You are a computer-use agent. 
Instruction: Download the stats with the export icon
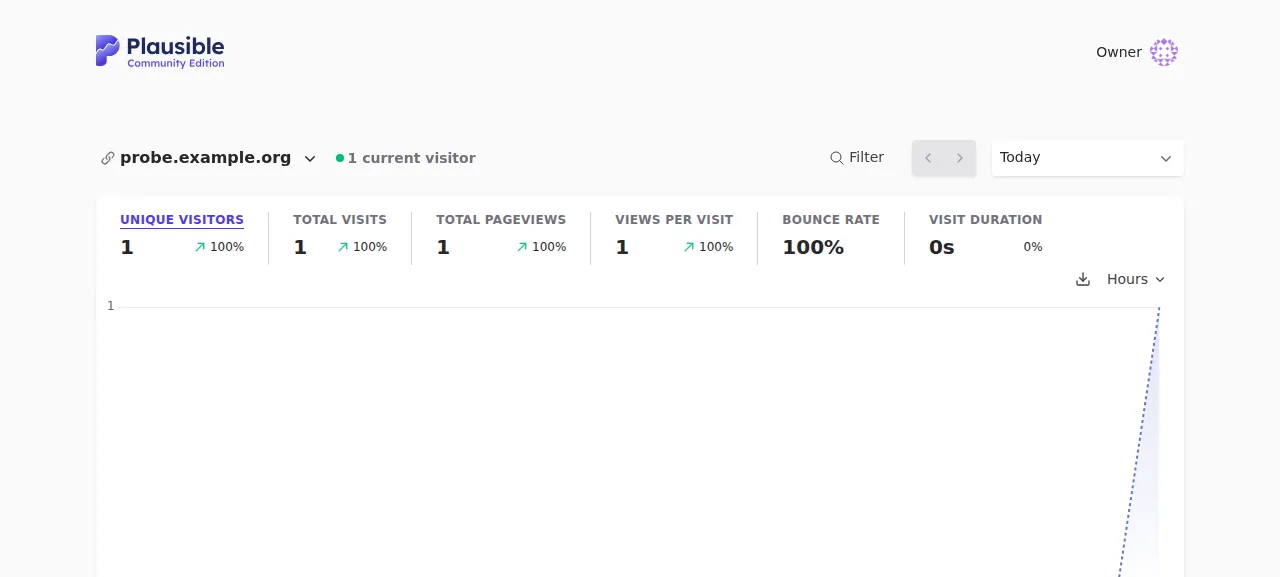pyautogui.click(x=1083, y=280)
